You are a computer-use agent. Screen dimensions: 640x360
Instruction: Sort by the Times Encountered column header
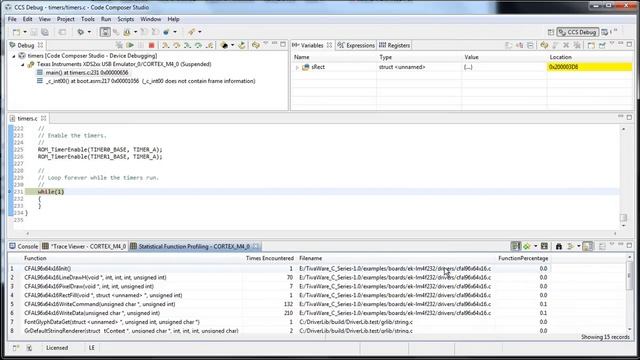[270, 258]
